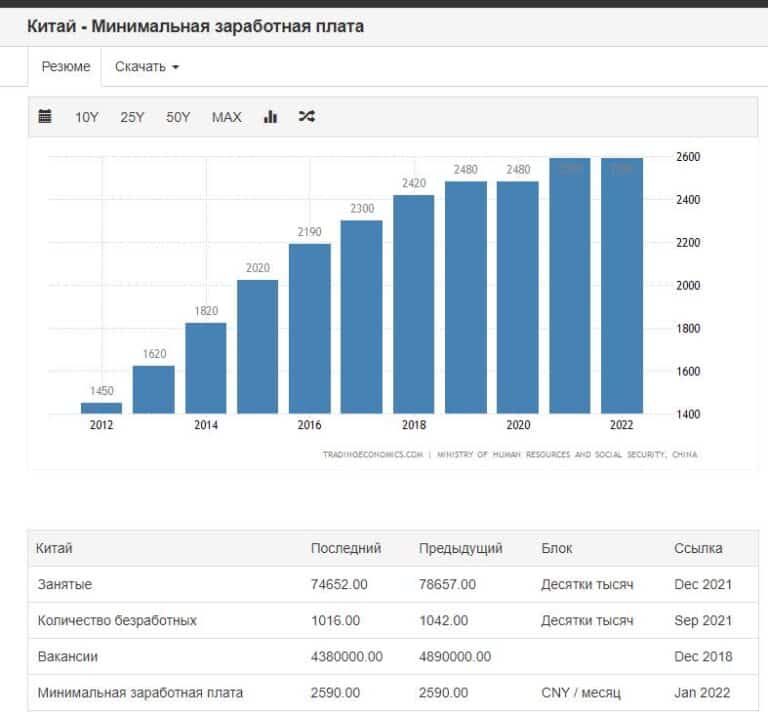Select the 25Y time range

tap(132, 117)
